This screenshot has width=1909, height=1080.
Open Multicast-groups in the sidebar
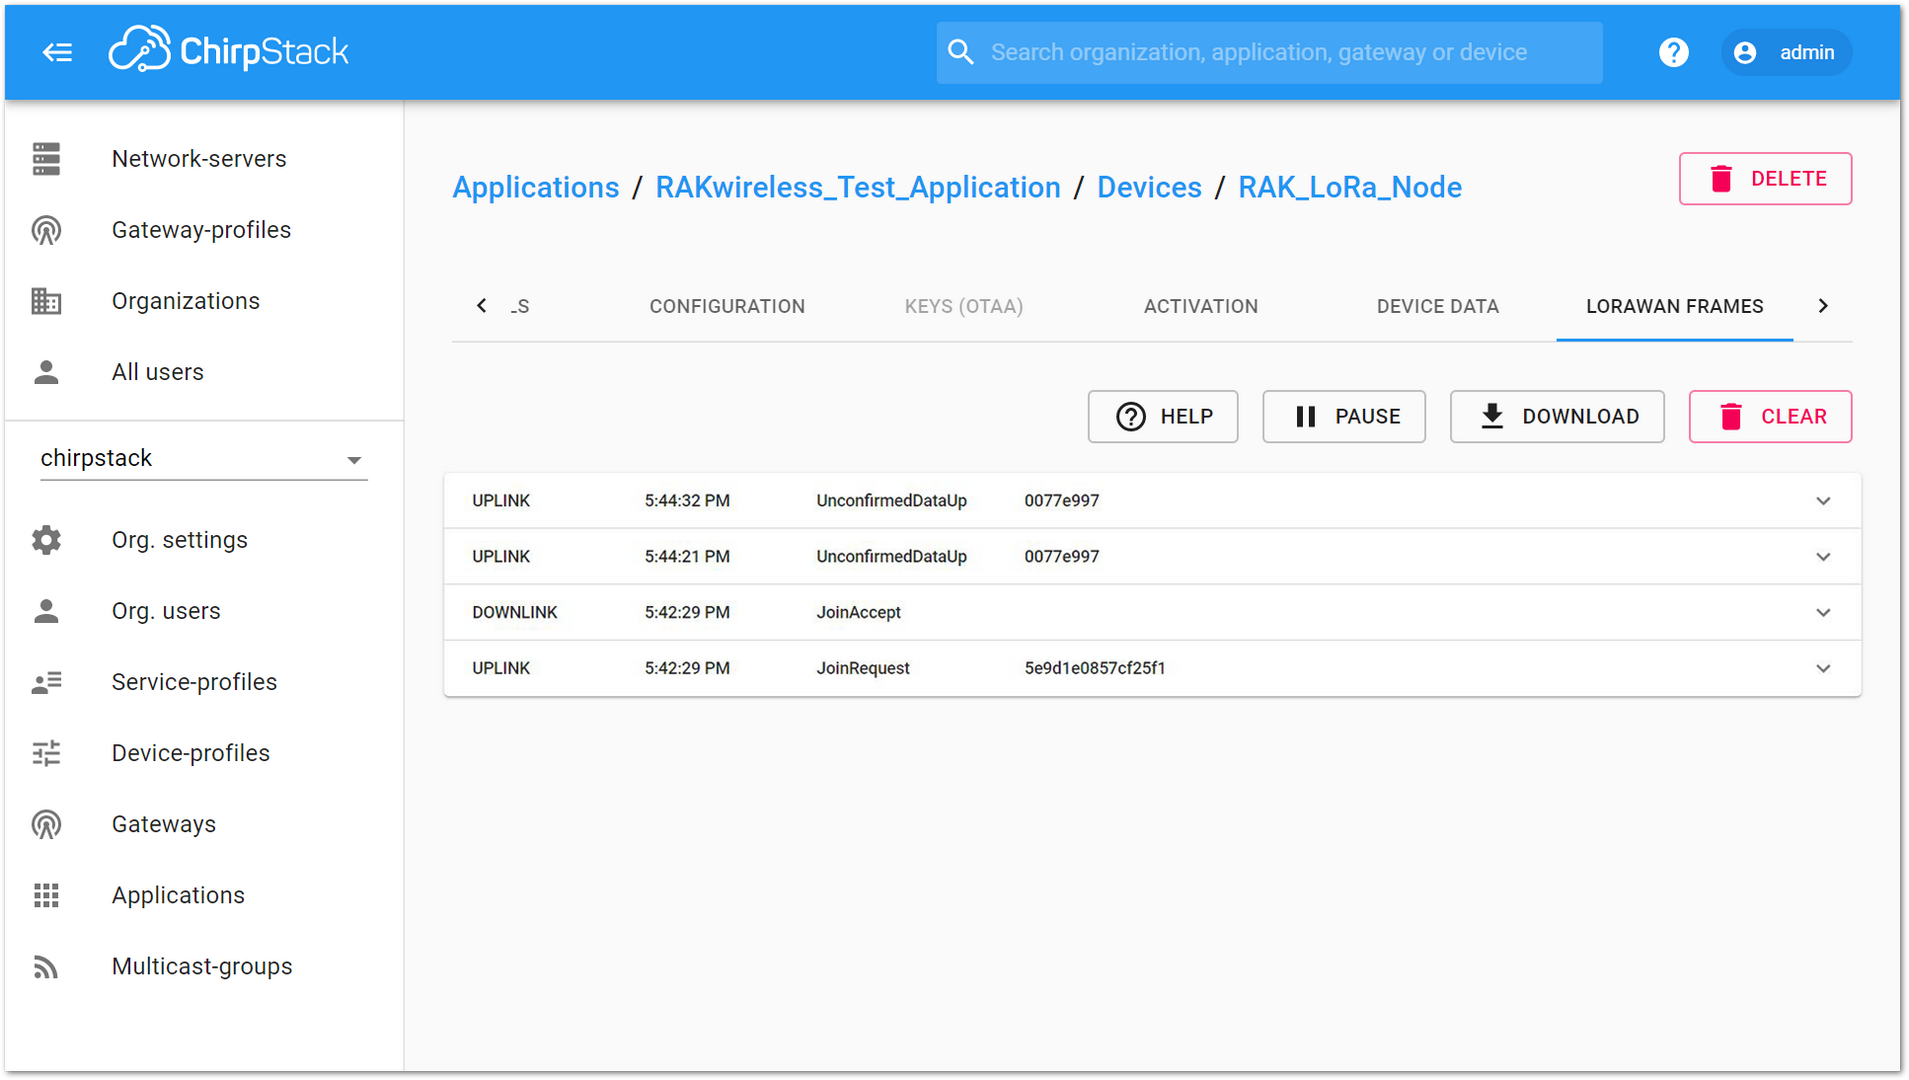[202, 966]
